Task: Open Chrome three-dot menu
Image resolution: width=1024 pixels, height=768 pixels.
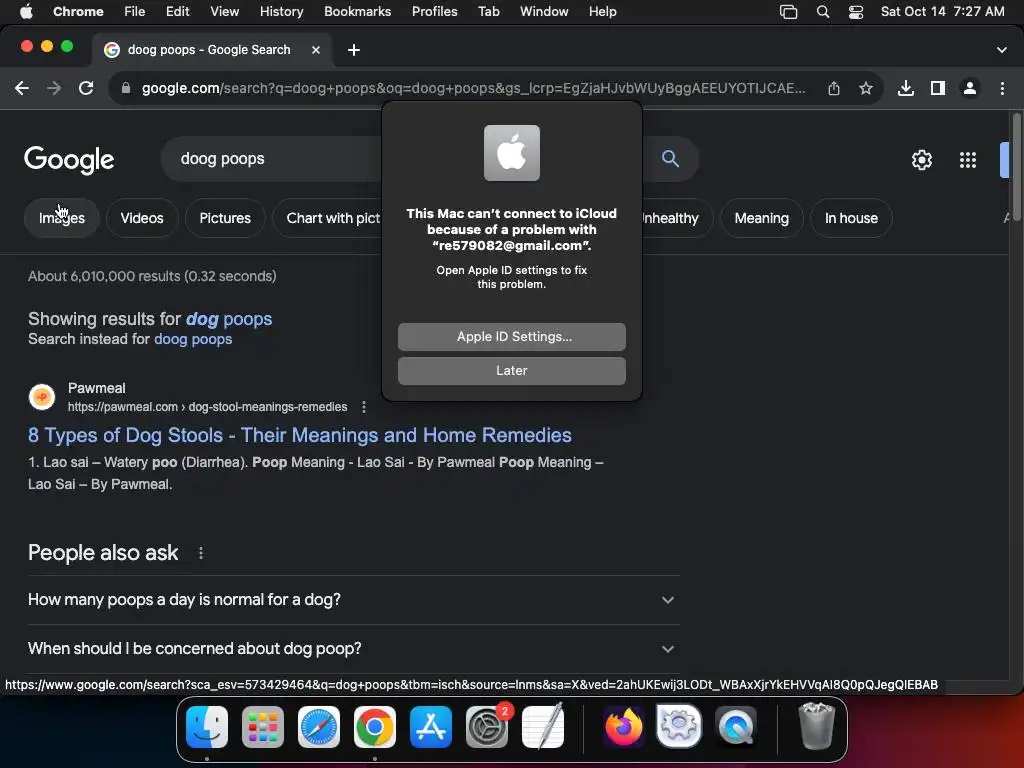Action: [x=1002, y=88]
